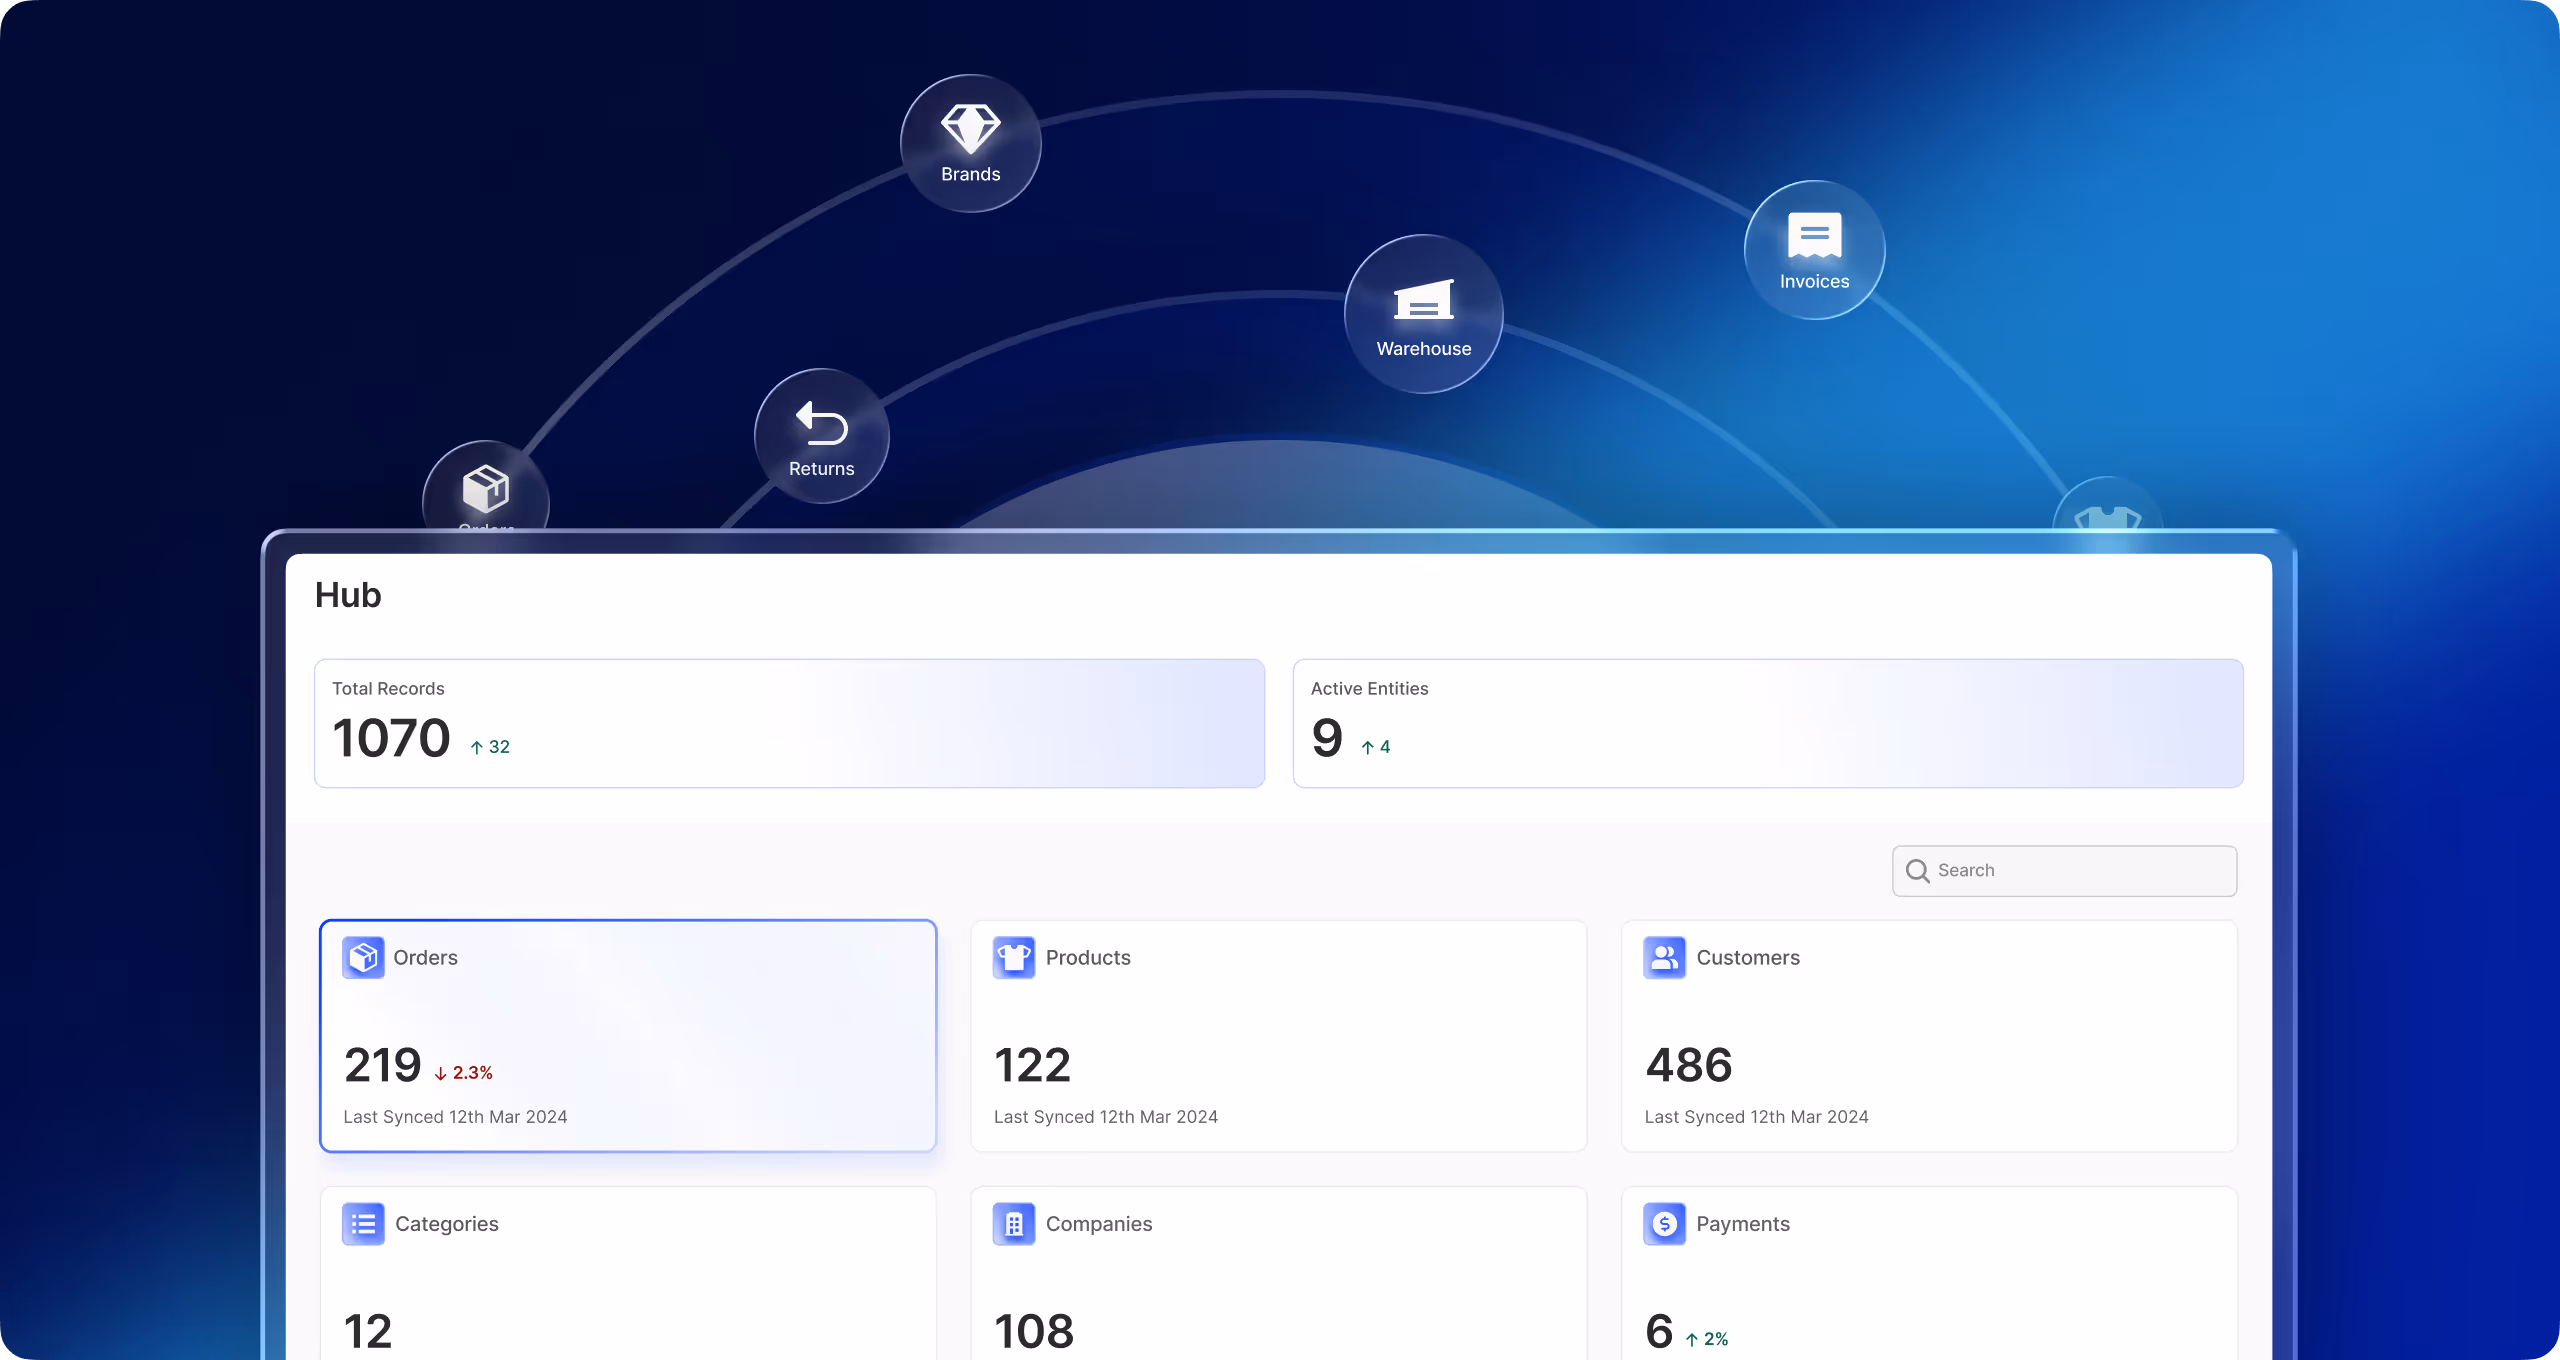Screen dimensions: 2560x1360
Task: Open the Orders card
Action: [x=628, y=1036]
